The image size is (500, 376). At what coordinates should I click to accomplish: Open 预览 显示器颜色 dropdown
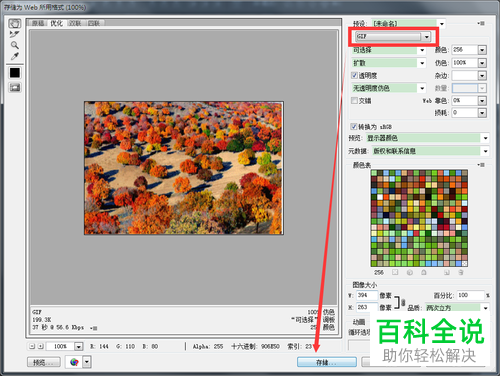coord(428,138)
